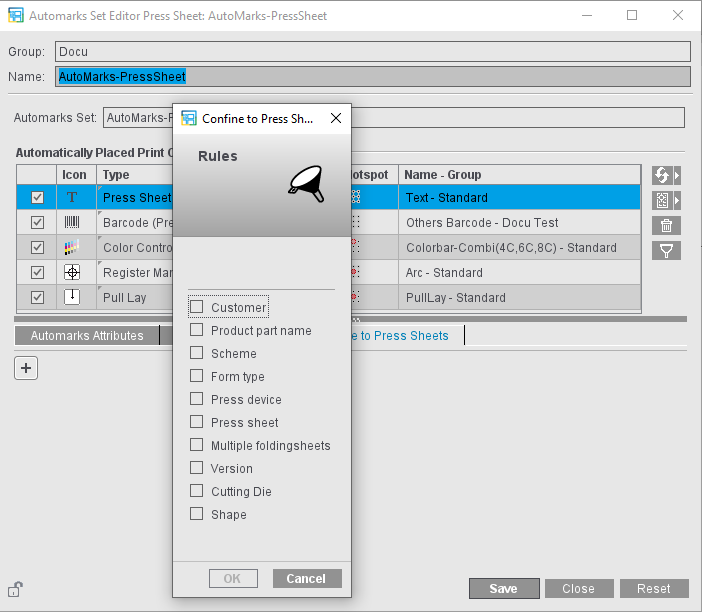
Task: Click the Pull Lay row icon
Action: tap(73, 297)
